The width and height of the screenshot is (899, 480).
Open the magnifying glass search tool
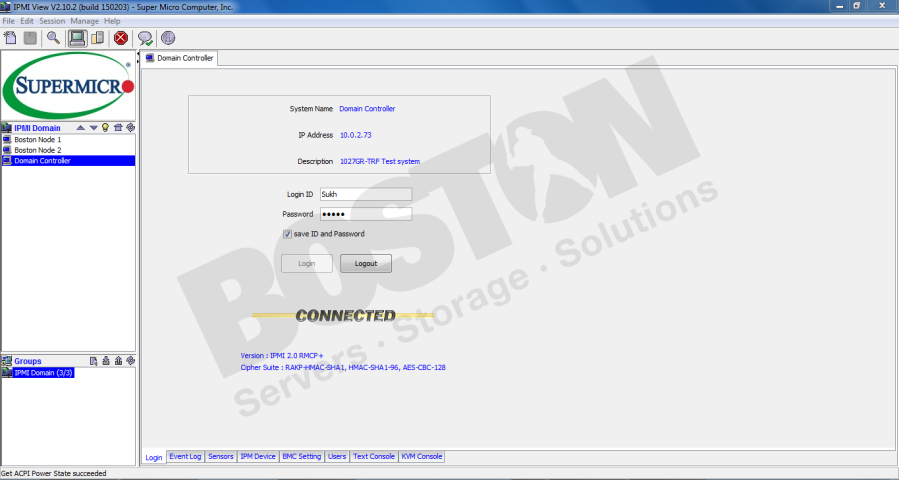[x=53, y=38]
